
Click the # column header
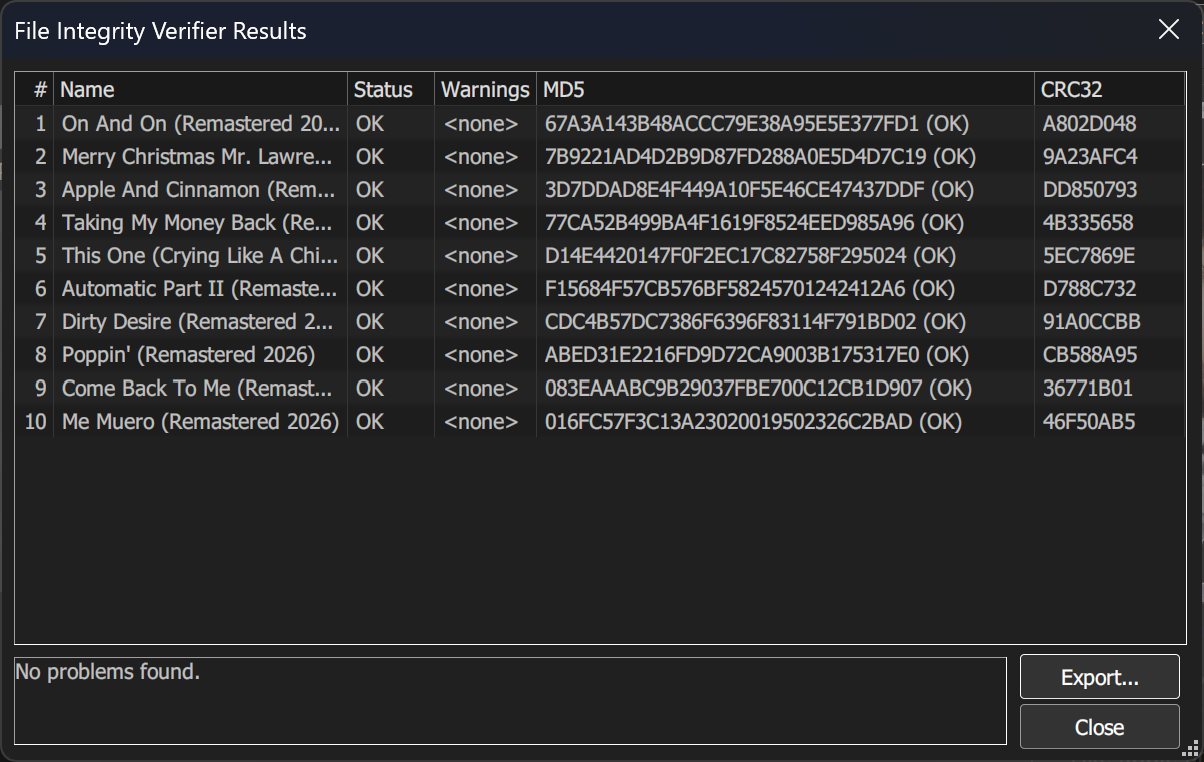click(x=34, y=89)
